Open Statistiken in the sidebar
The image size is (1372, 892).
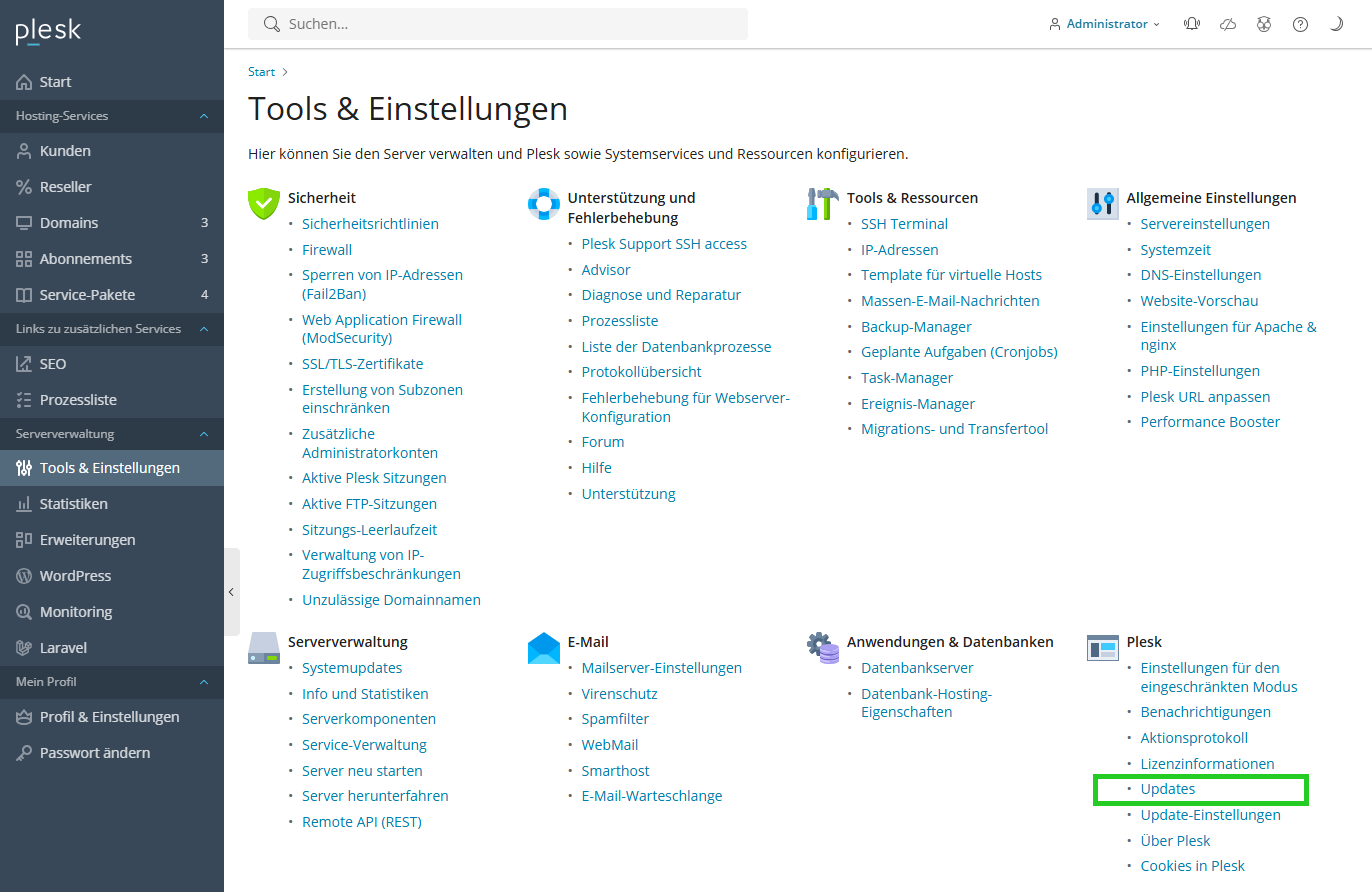coord(112,504)
